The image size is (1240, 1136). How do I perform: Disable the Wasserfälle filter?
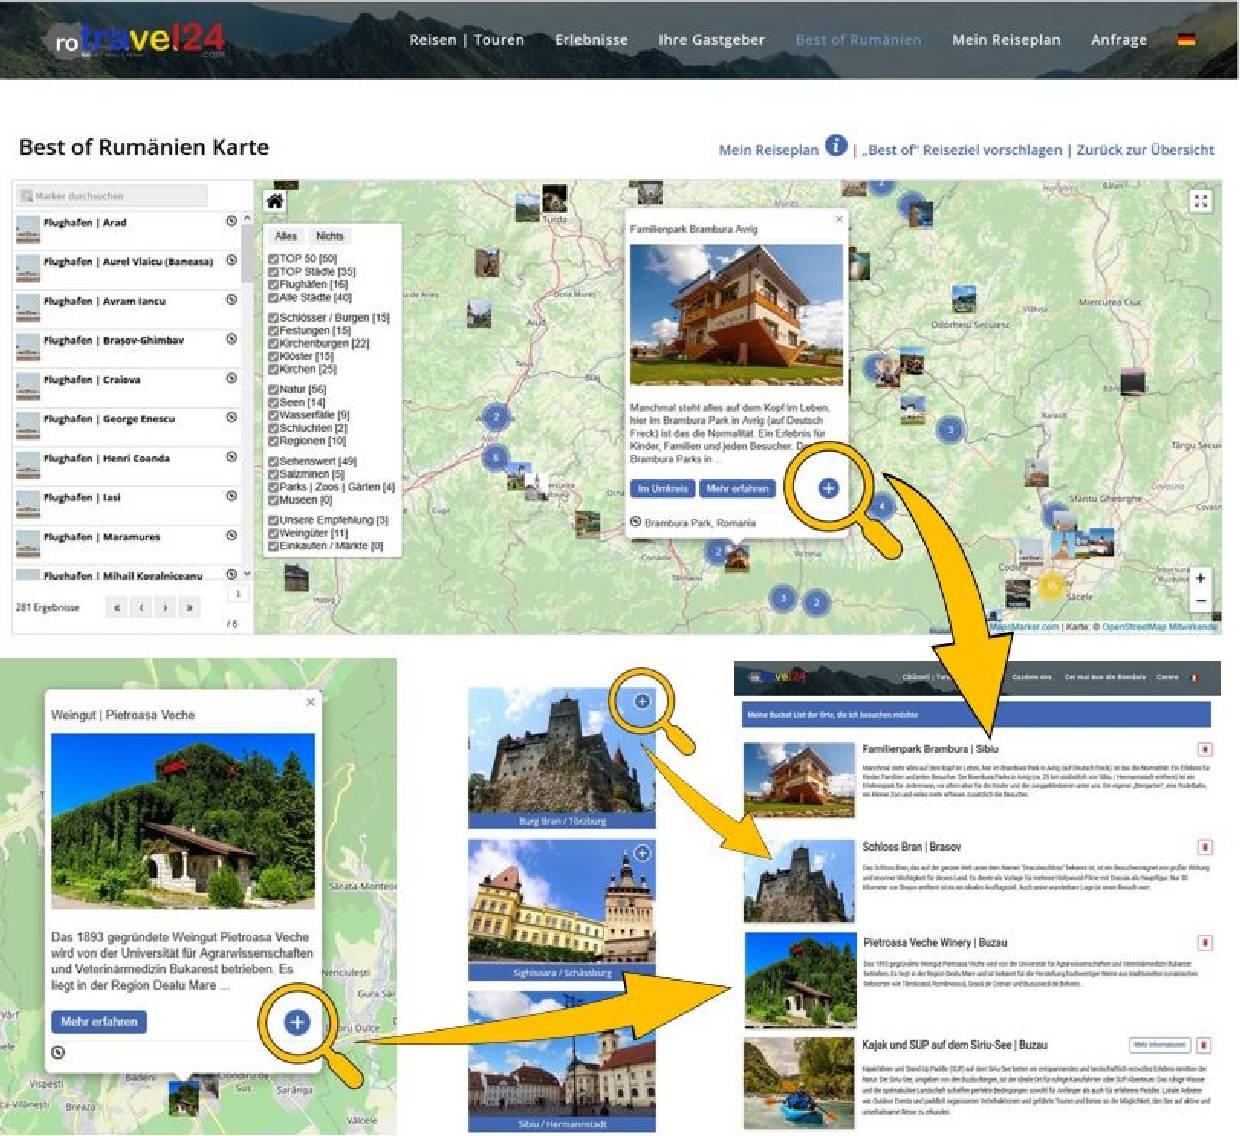click(273, 415)
